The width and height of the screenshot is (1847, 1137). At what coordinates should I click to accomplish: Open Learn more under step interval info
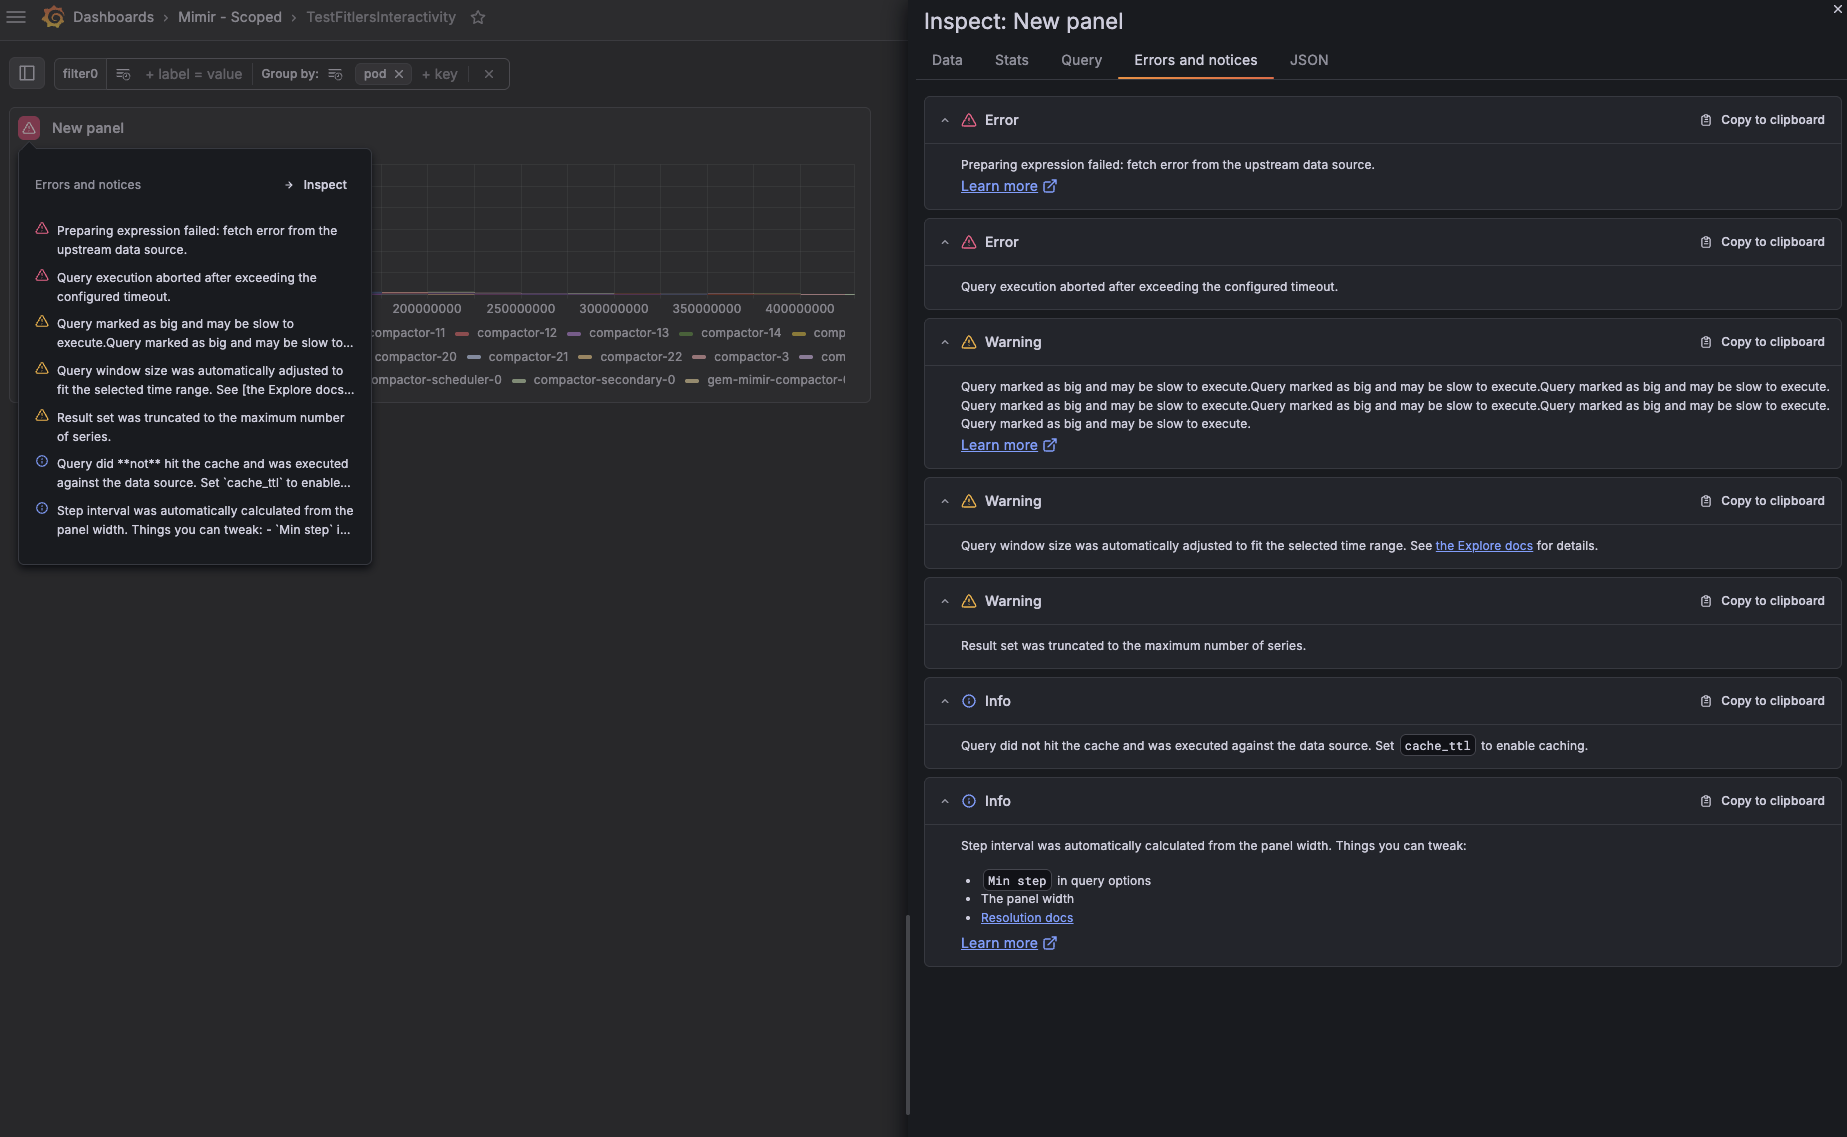click(1008, 943)
